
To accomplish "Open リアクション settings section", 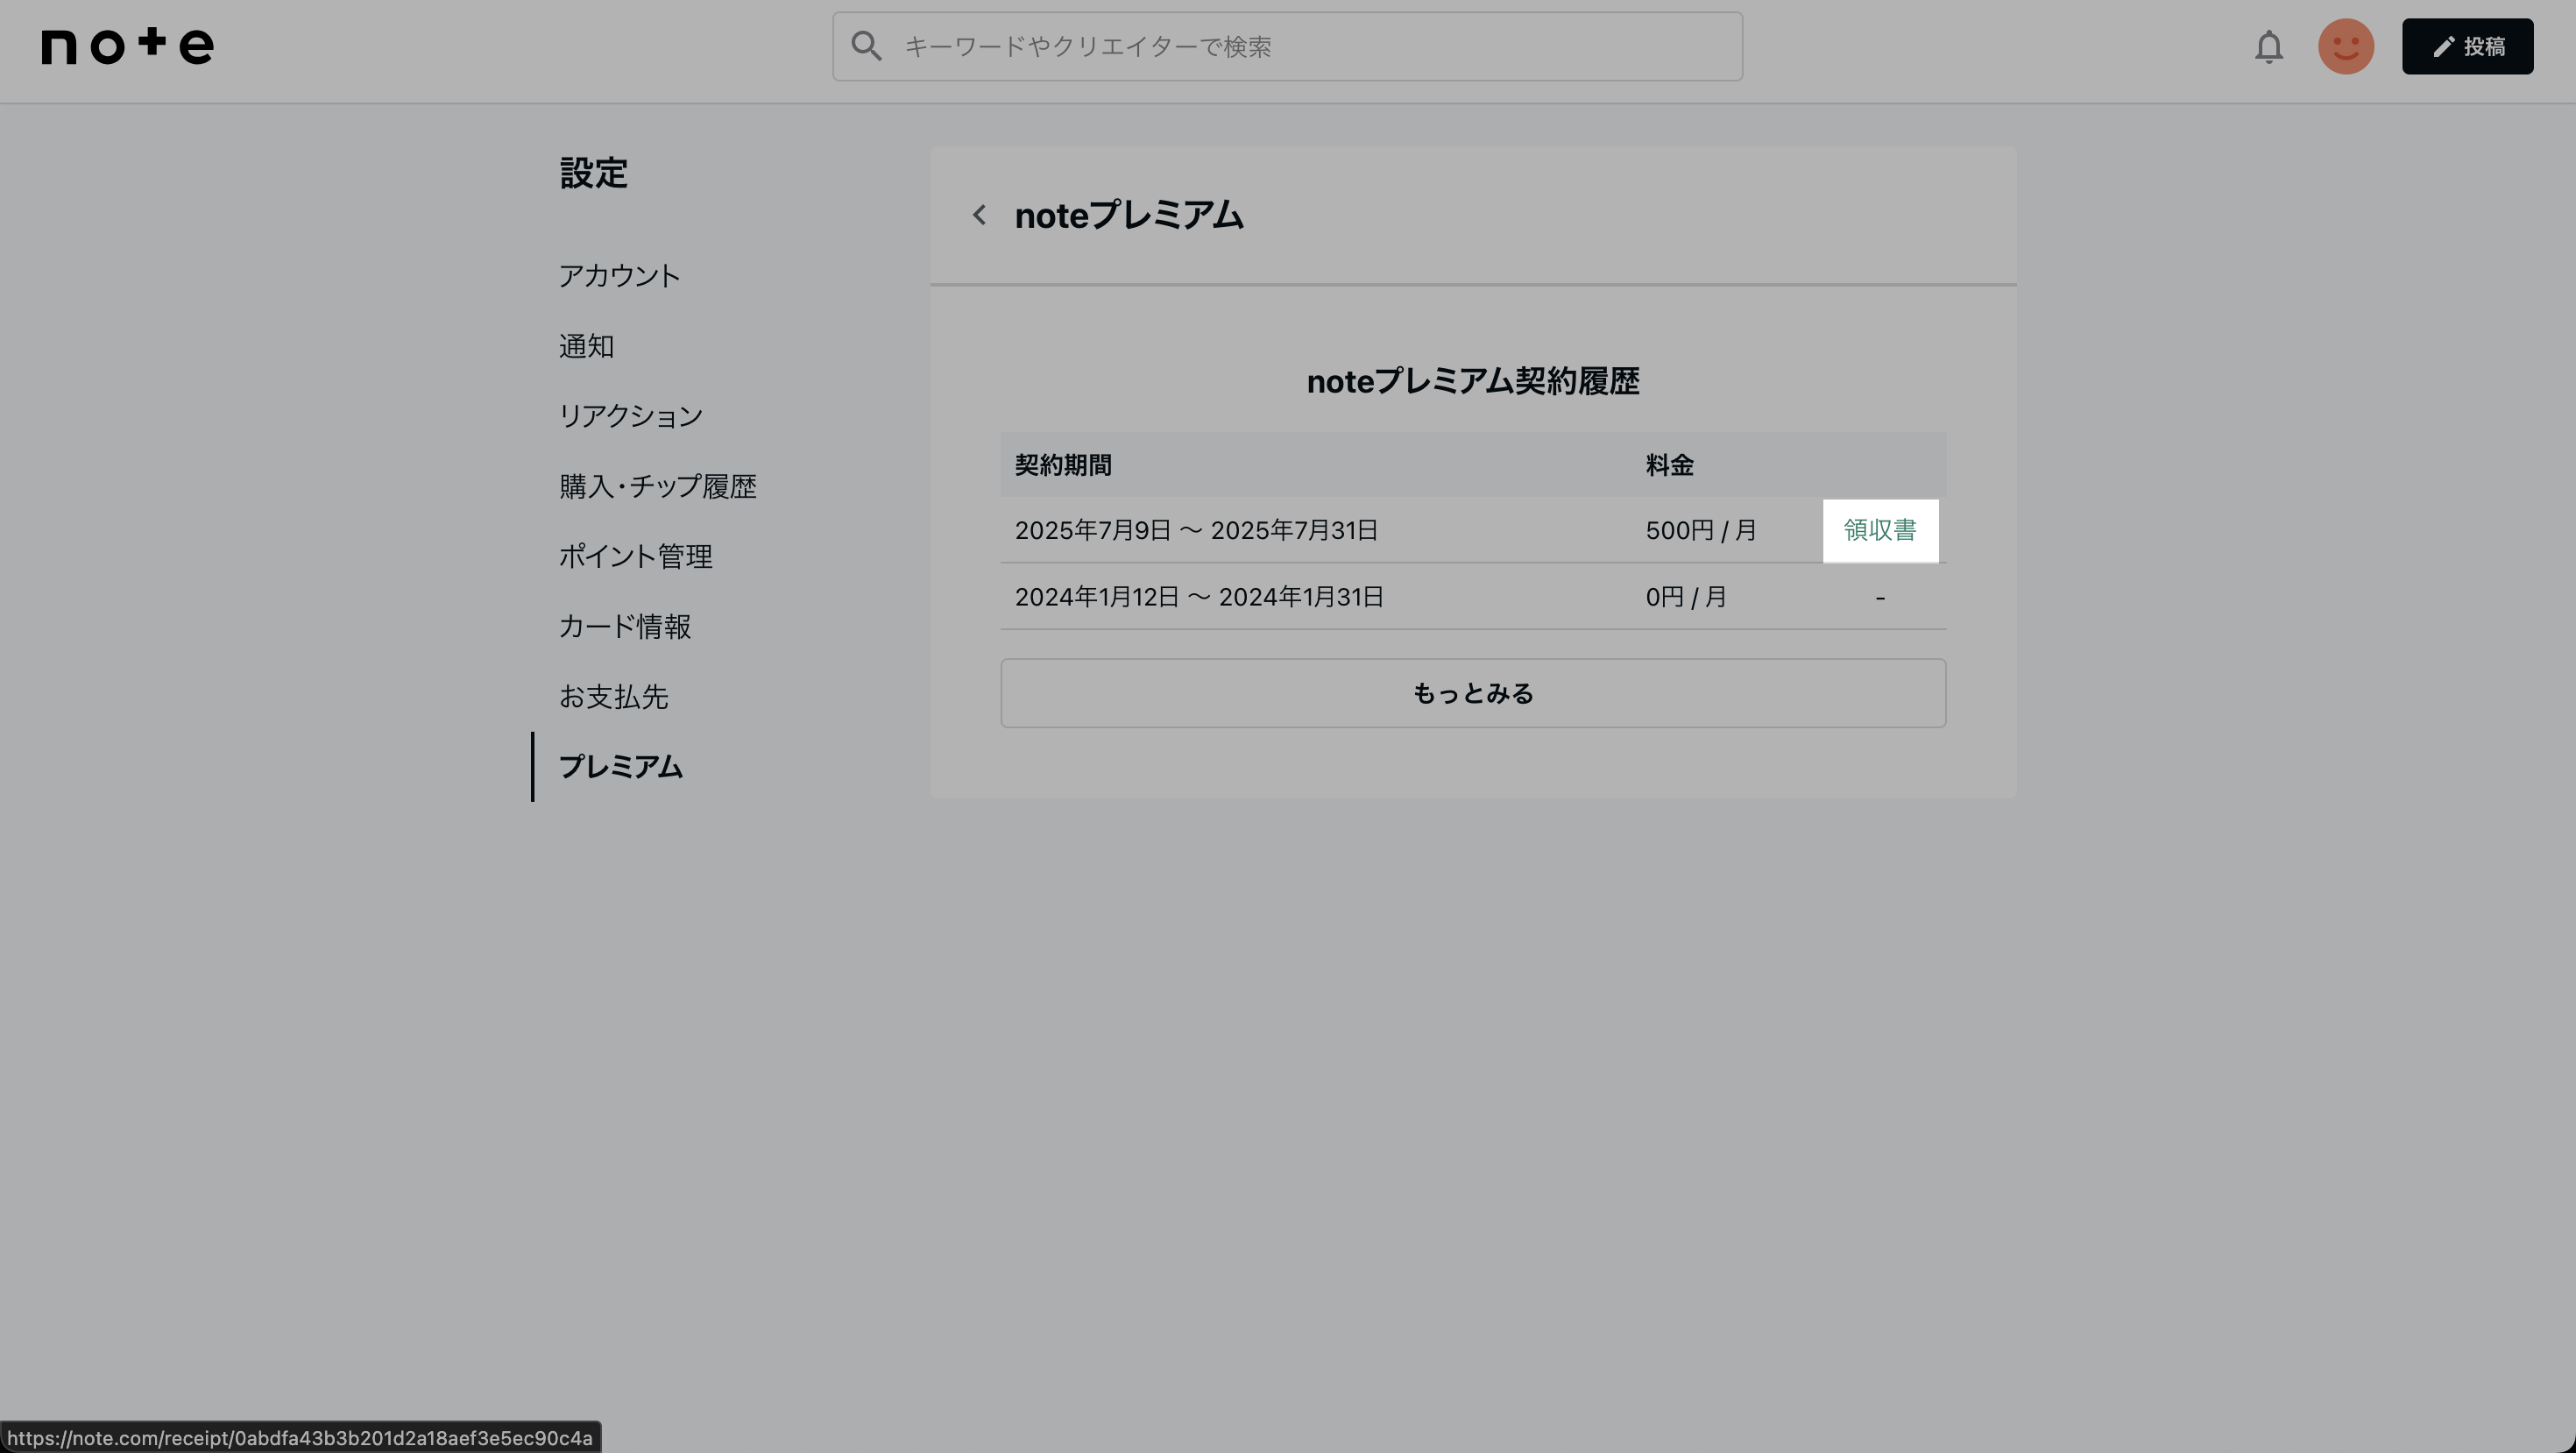I will (x=630, y=416).
